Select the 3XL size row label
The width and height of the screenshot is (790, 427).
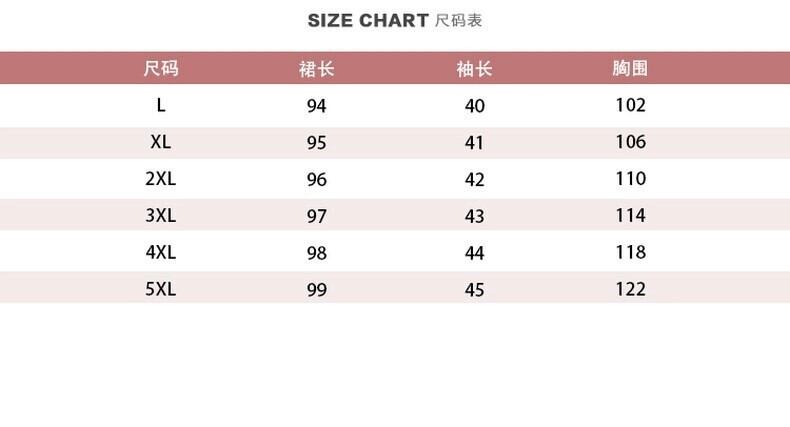coord(160,215)
